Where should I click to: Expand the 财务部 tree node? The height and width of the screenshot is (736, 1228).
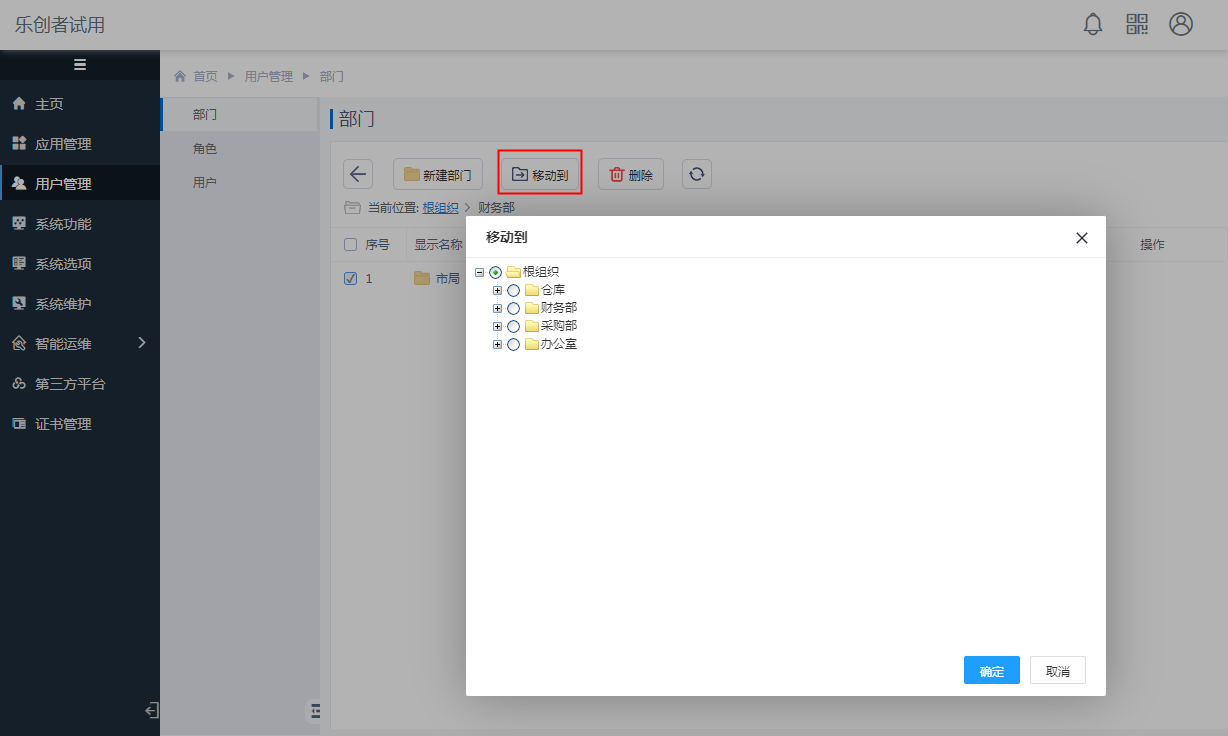click(497, 308)
